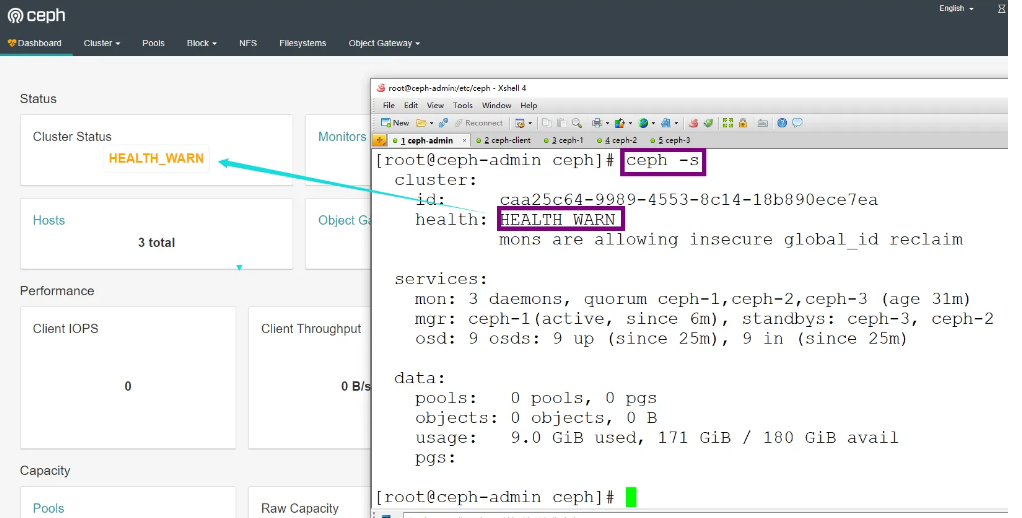This screenshot has height=518, width=1022.
Task: Expand the Open folder dropdown arrow
Action: (x=431, y=123)
